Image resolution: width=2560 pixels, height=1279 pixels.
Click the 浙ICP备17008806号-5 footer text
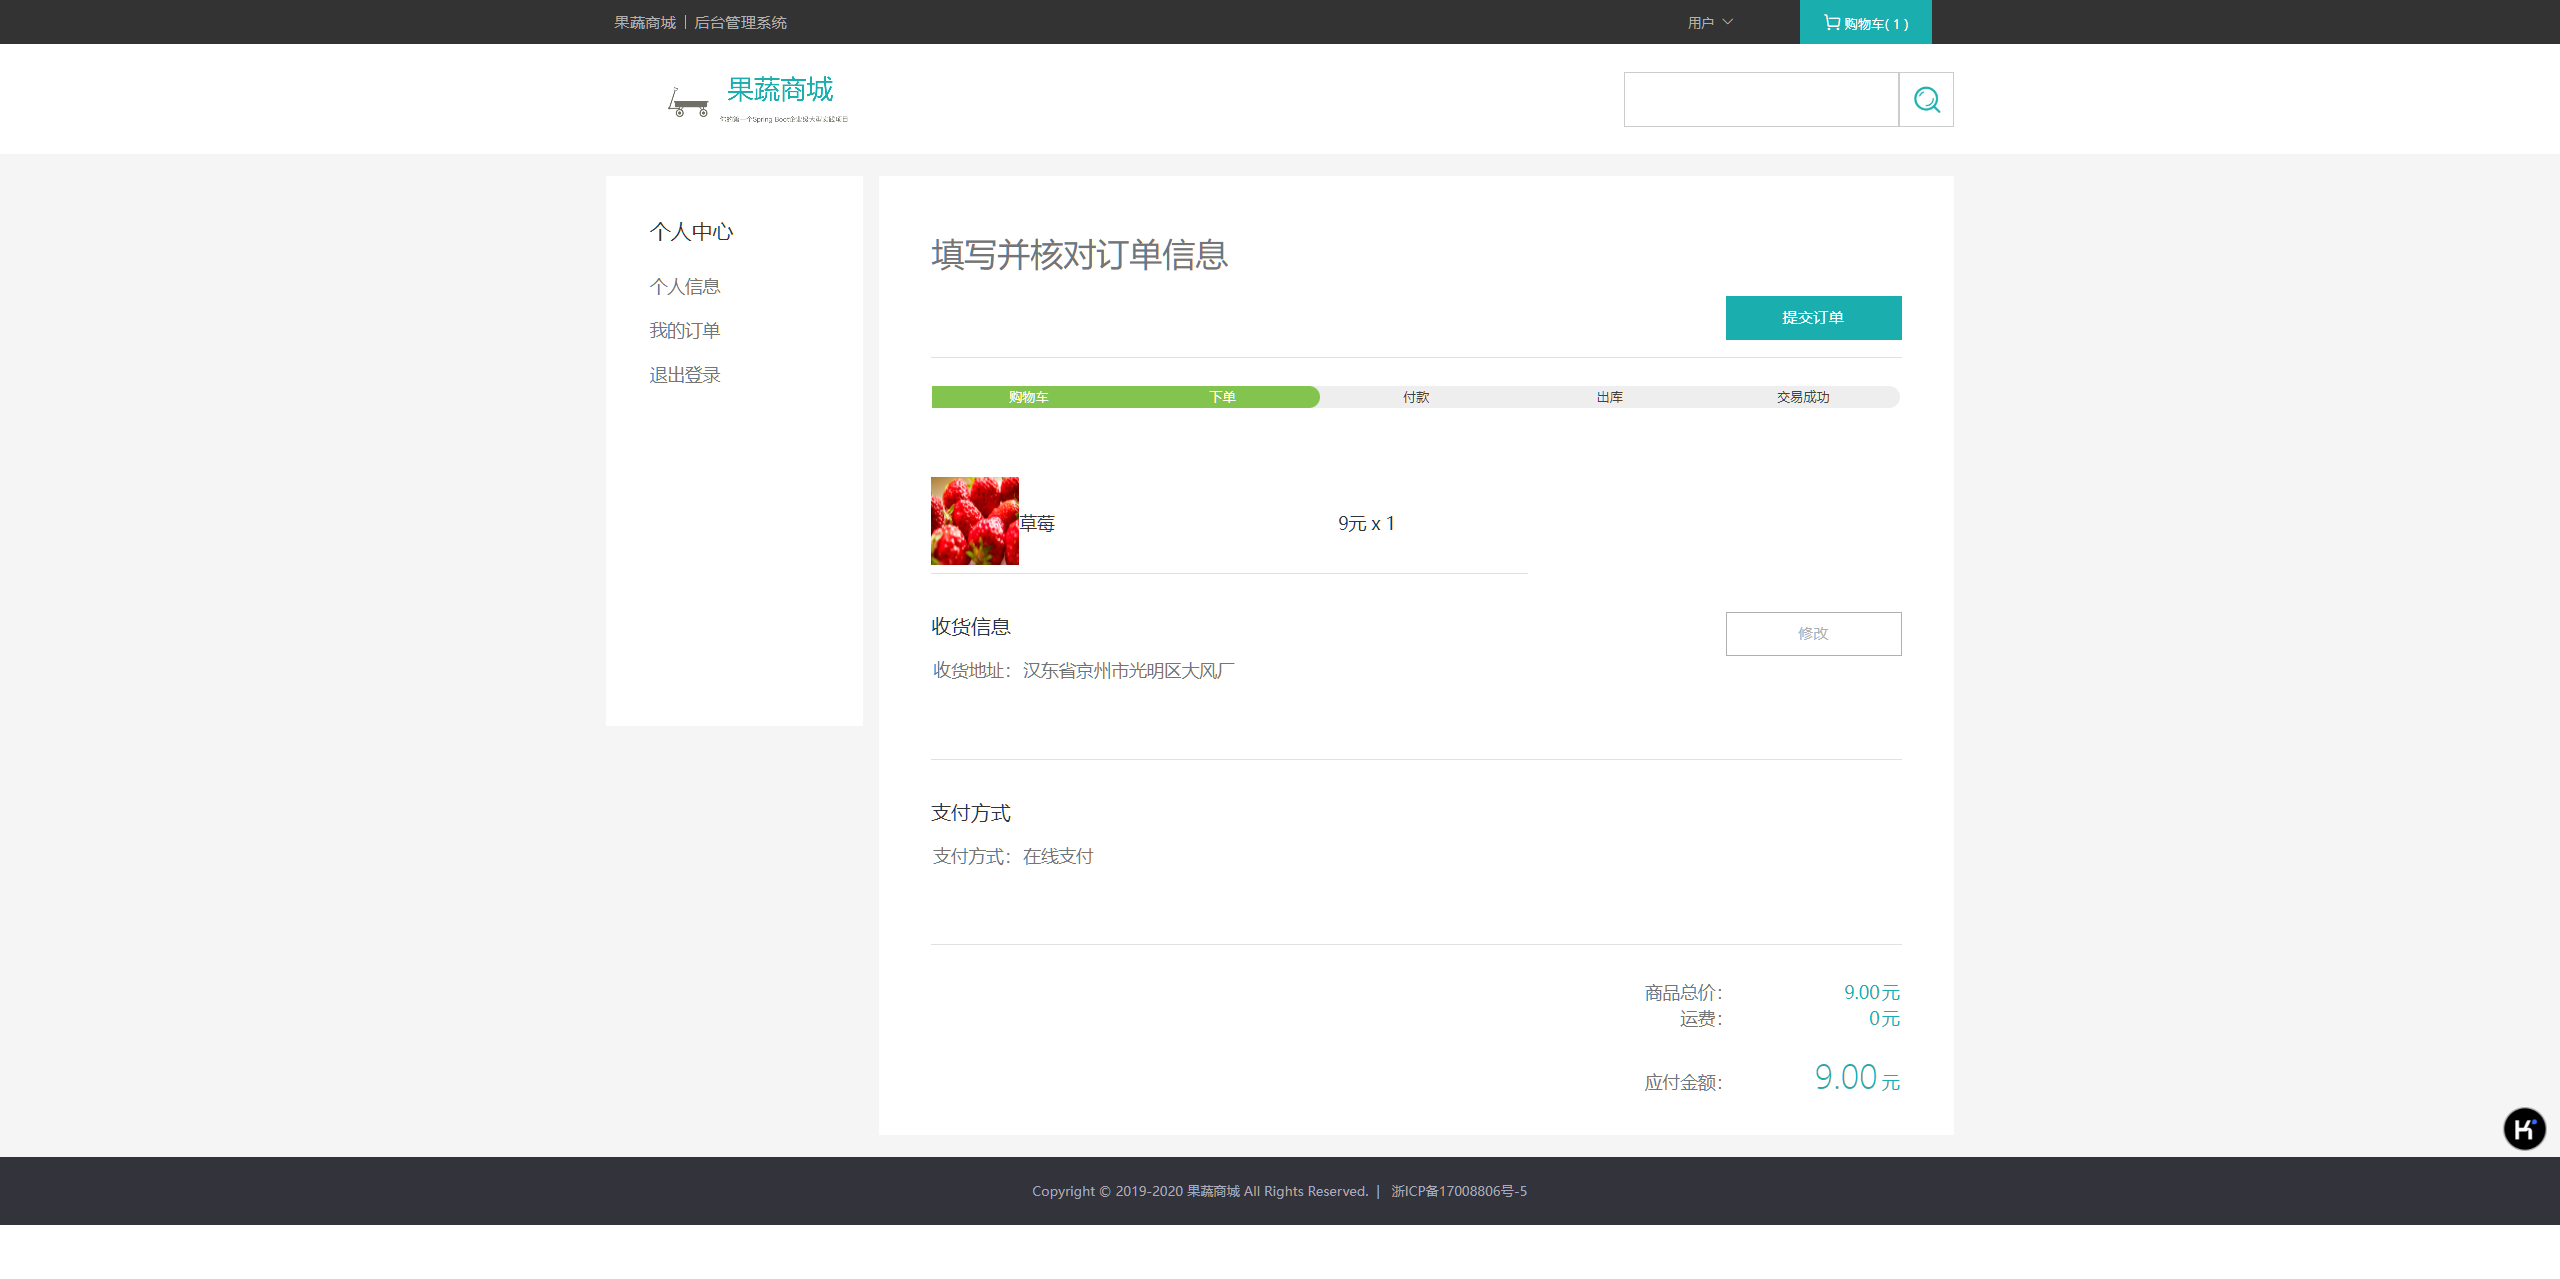pyautogui.click(x=1459, y=1192)
